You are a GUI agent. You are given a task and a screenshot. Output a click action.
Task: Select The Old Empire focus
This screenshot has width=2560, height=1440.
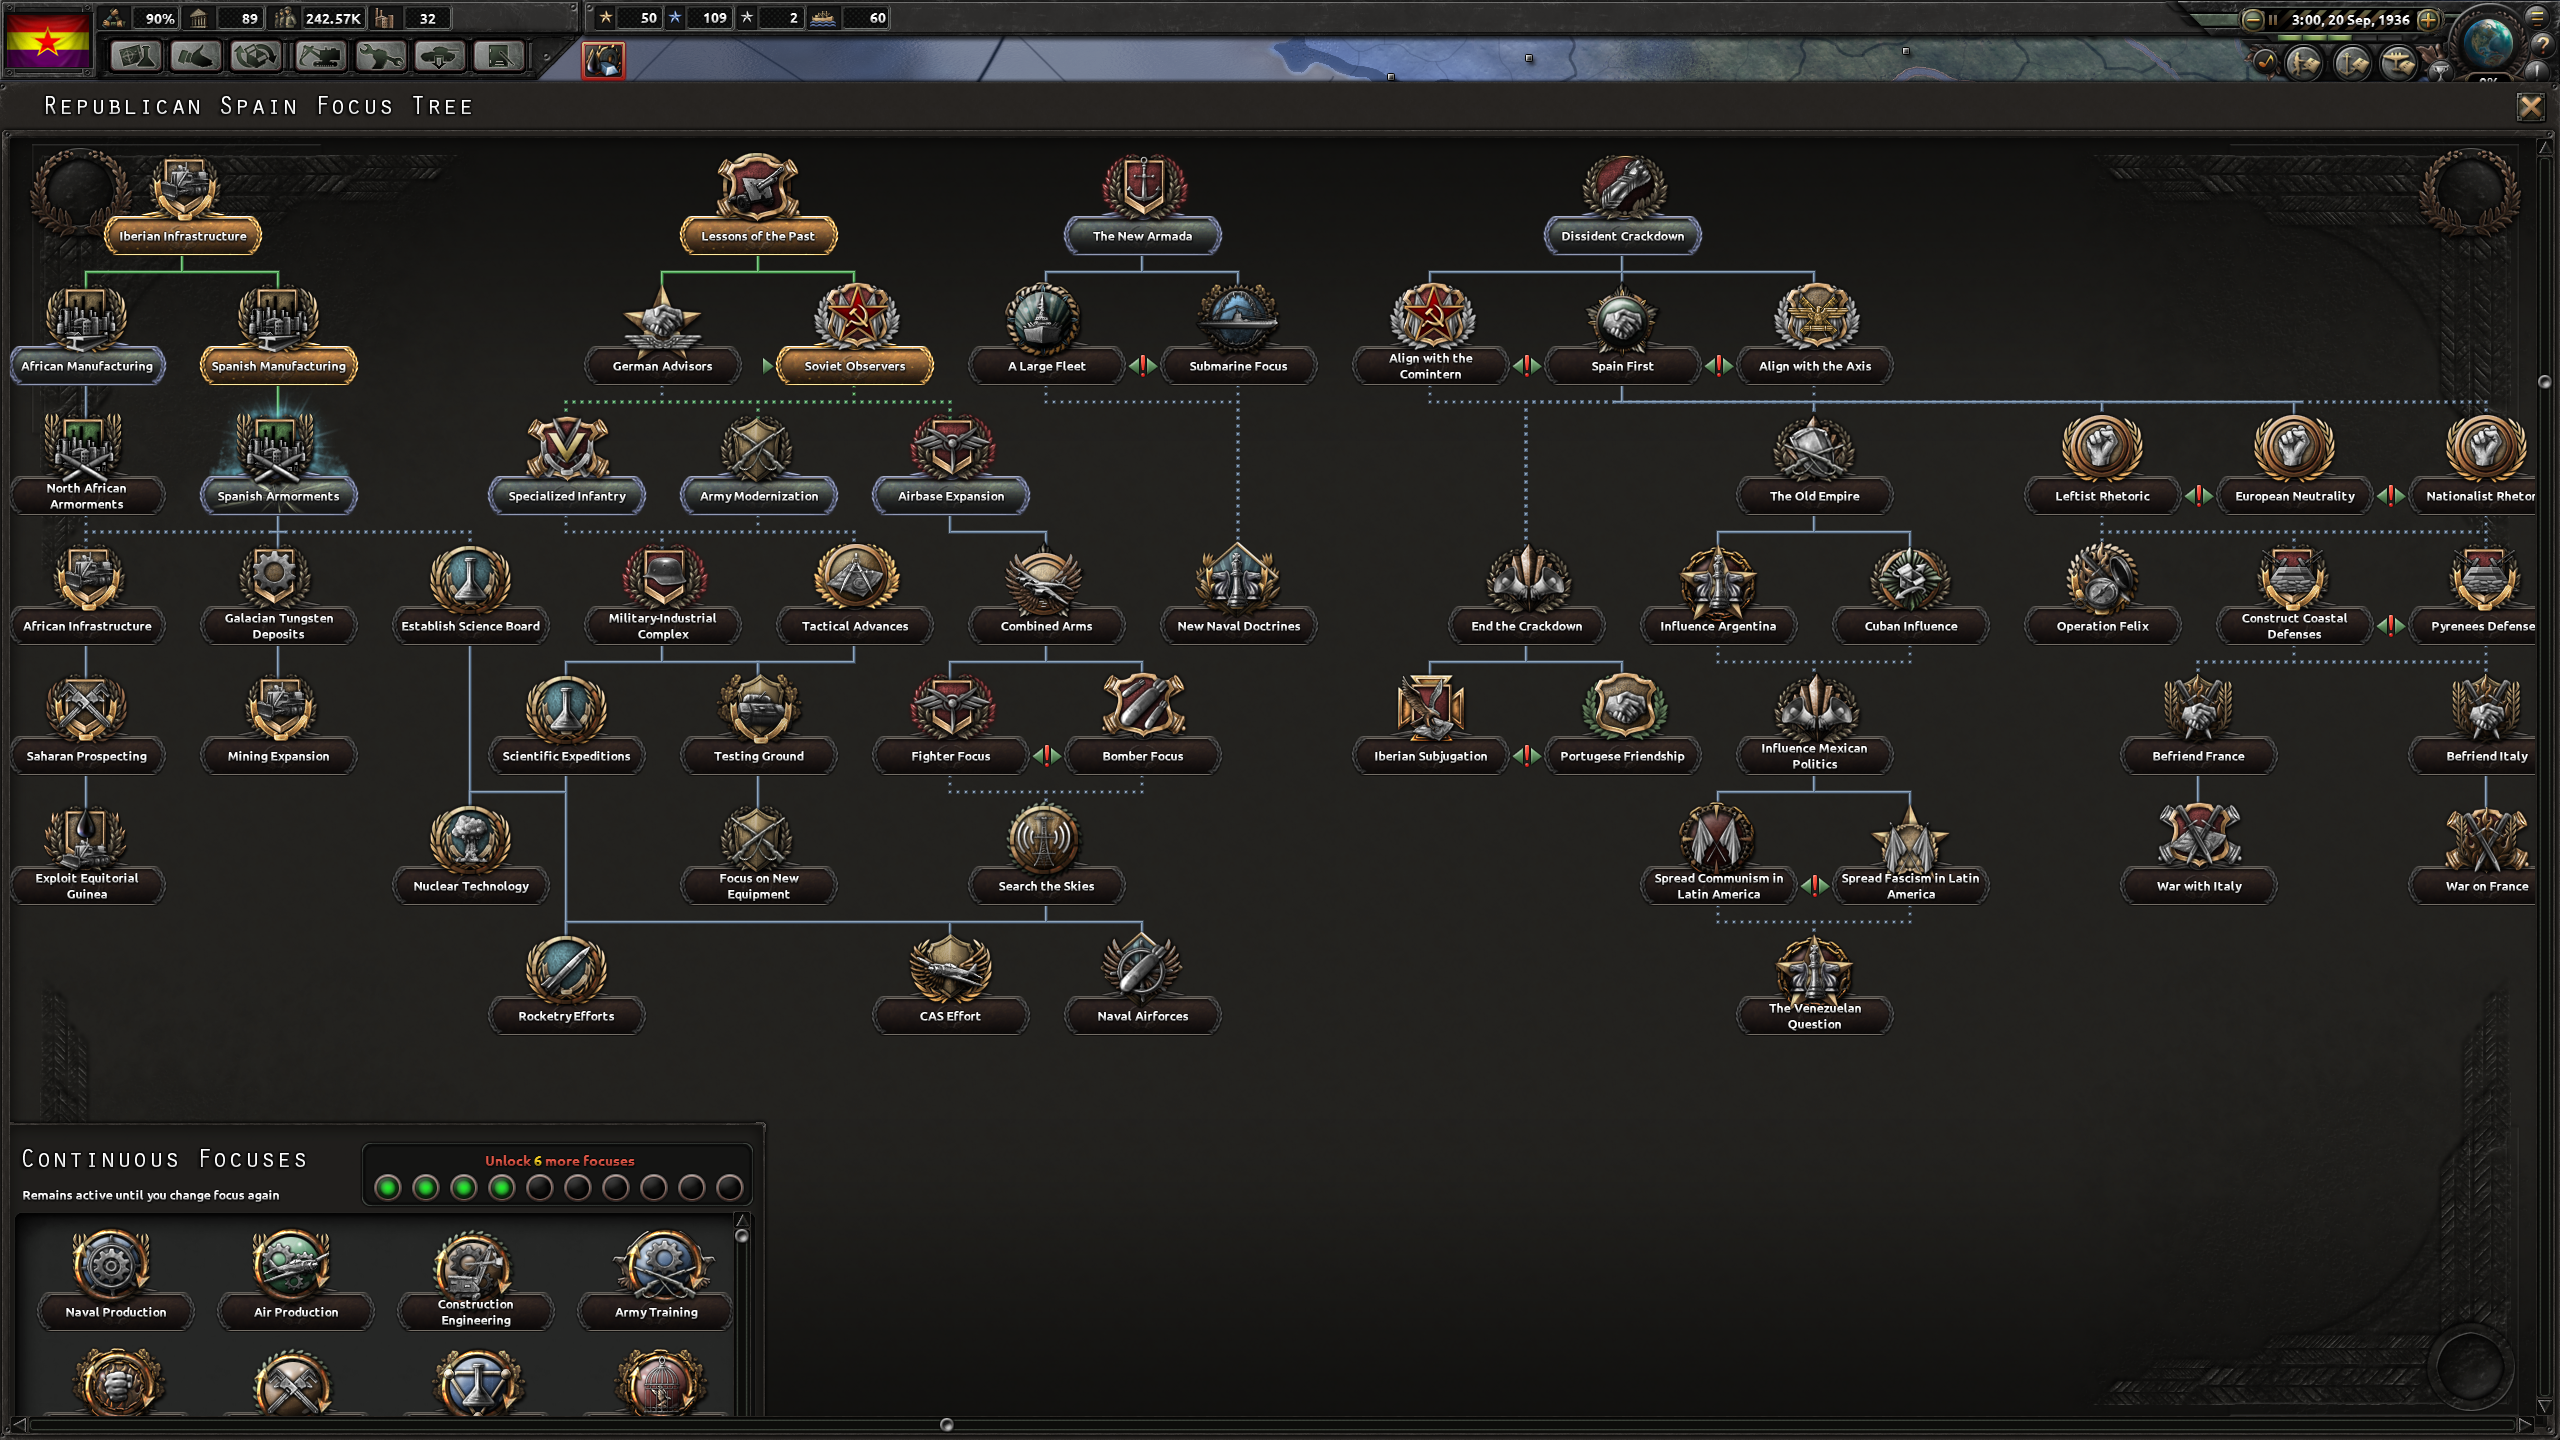tap(1815, 464)
